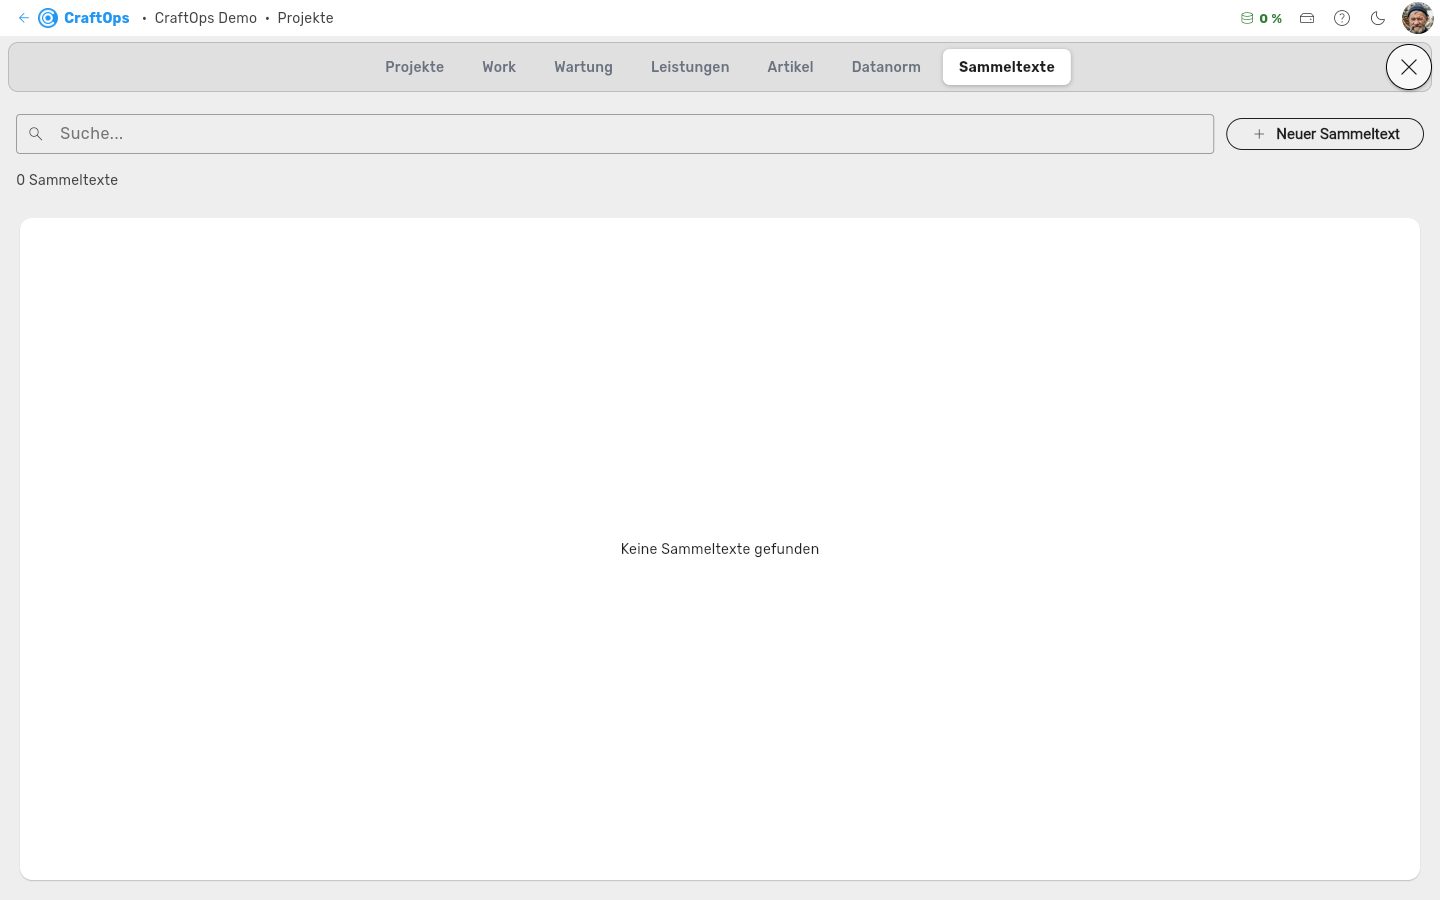
Task: Open the Wartung tab
Action: click(x=583, y=67)
